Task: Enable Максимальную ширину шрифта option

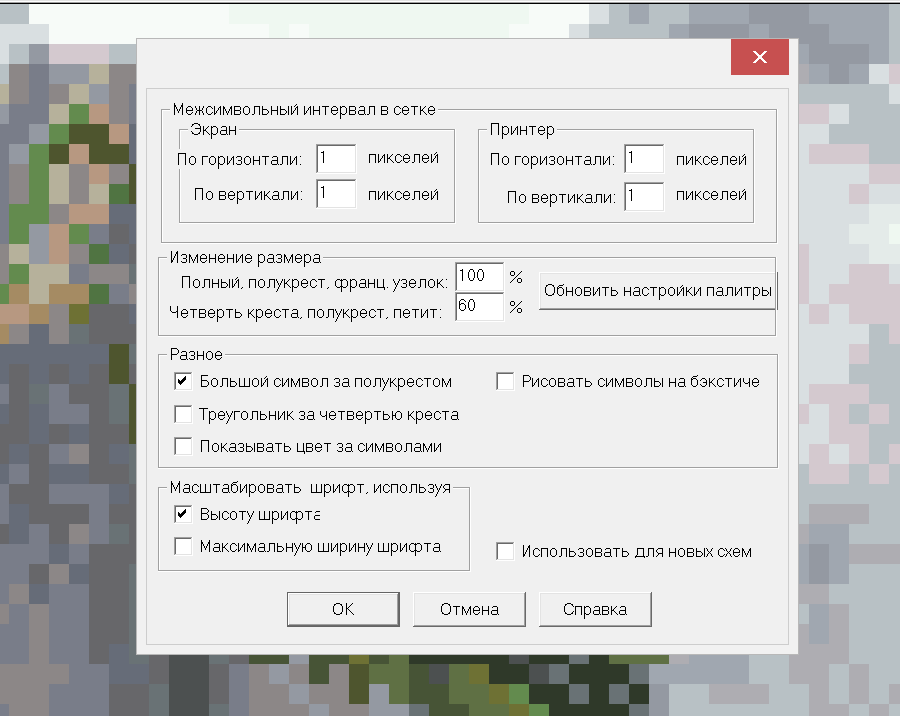Action: click(183, 547)
